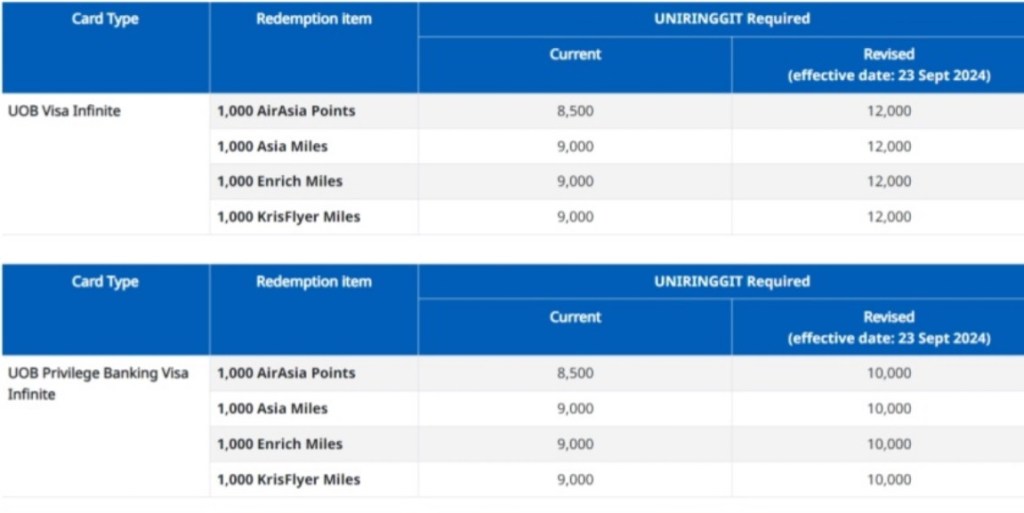The height and width of the screenshot is (513, 1024).
Task: Click the top table's Current column header
Action: (x=575, y=54)
